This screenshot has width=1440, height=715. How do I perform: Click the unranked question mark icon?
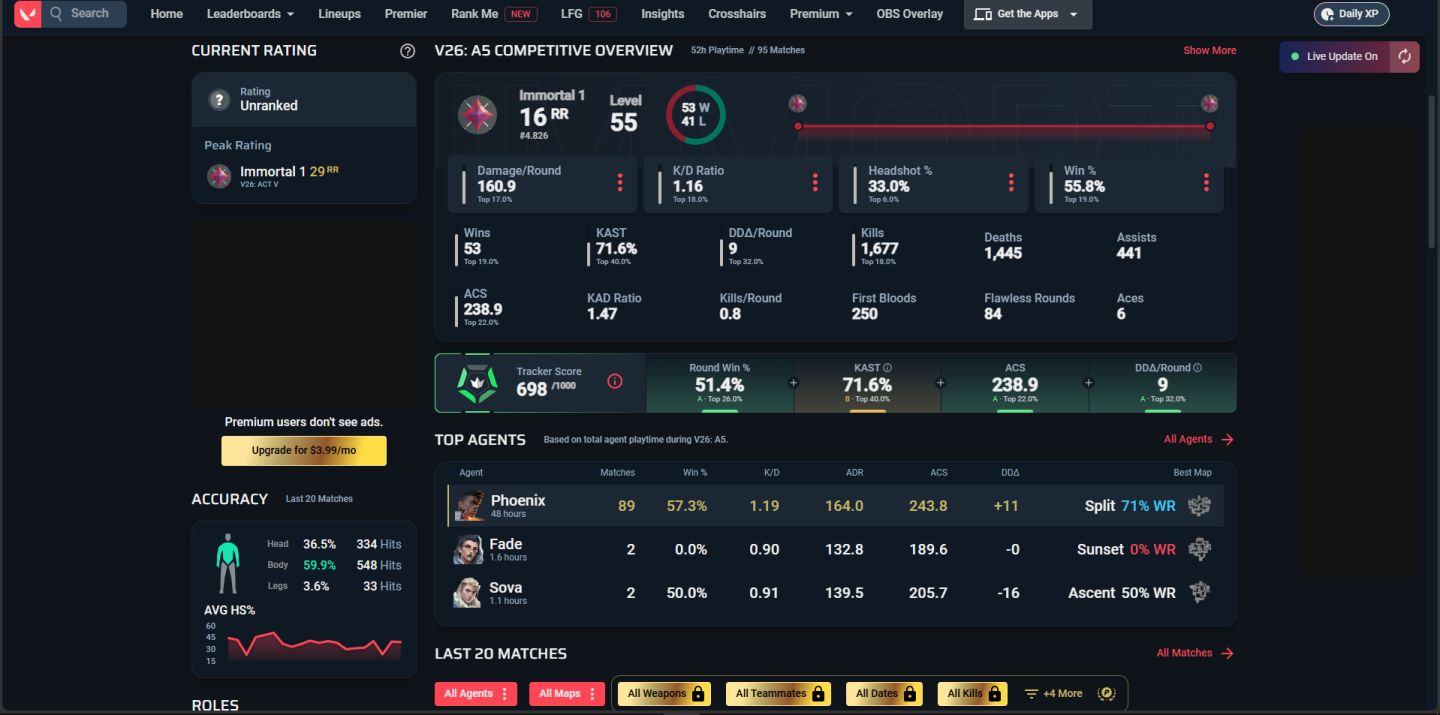coord(219,99)
